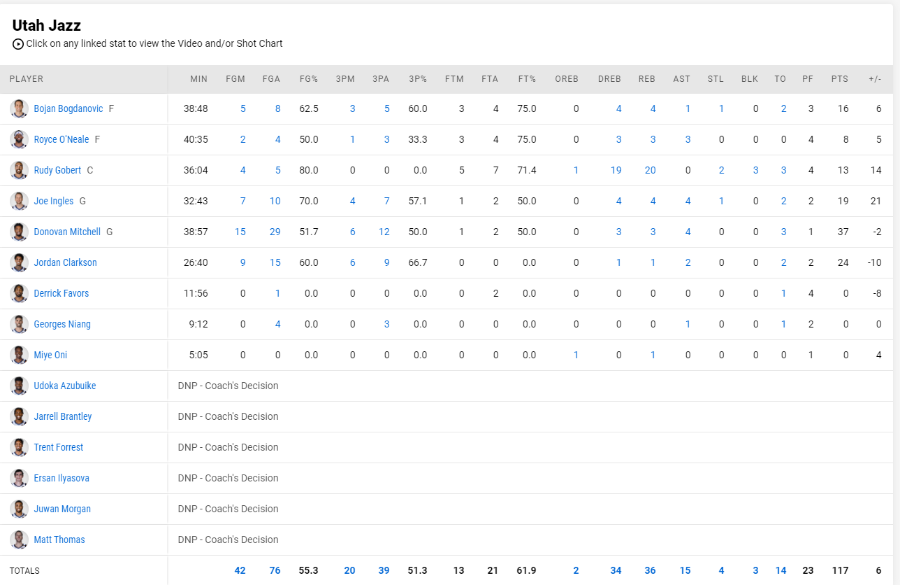This screenshot has height=585, width=900.
Task: Click Bojan Bogdanovic's headshot avatar
Action: click(19, 109)
